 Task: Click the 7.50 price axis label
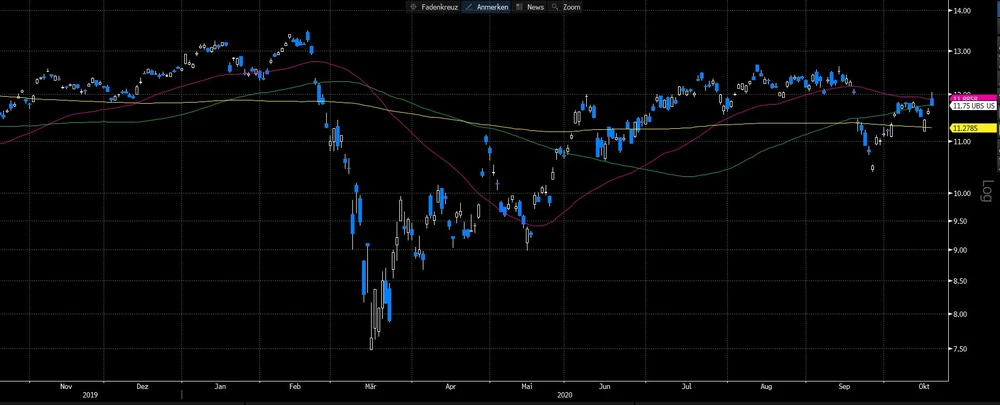click(960, 349)
